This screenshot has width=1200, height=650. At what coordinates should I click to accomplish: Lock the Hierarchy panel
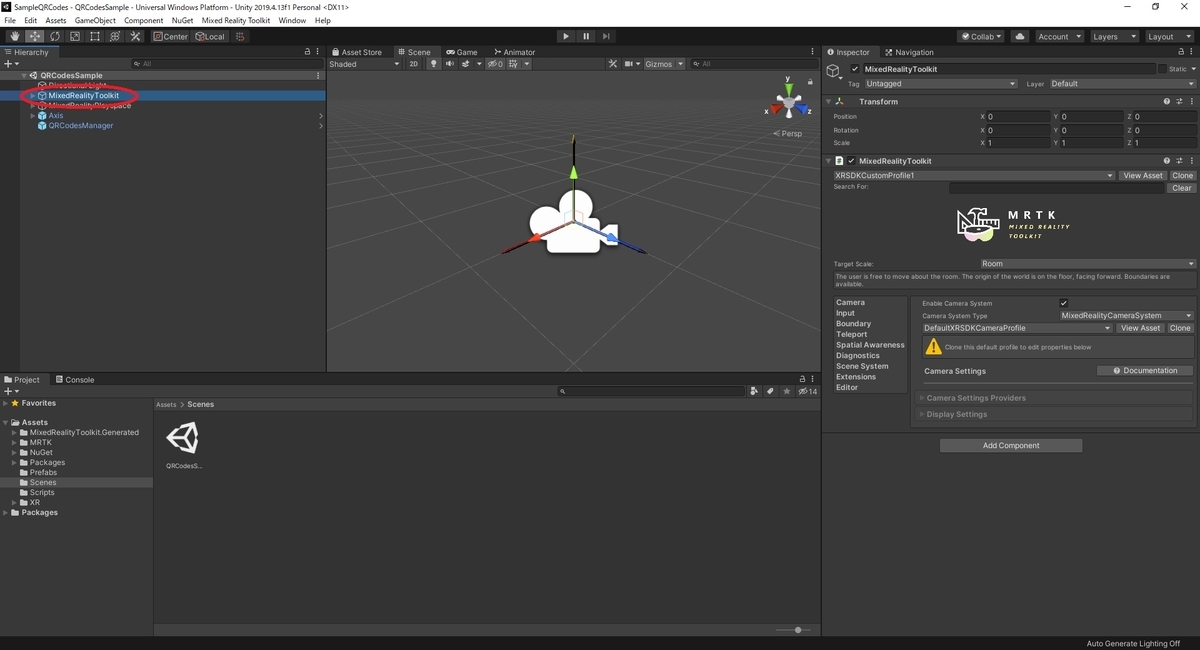(x=308, y=51)
